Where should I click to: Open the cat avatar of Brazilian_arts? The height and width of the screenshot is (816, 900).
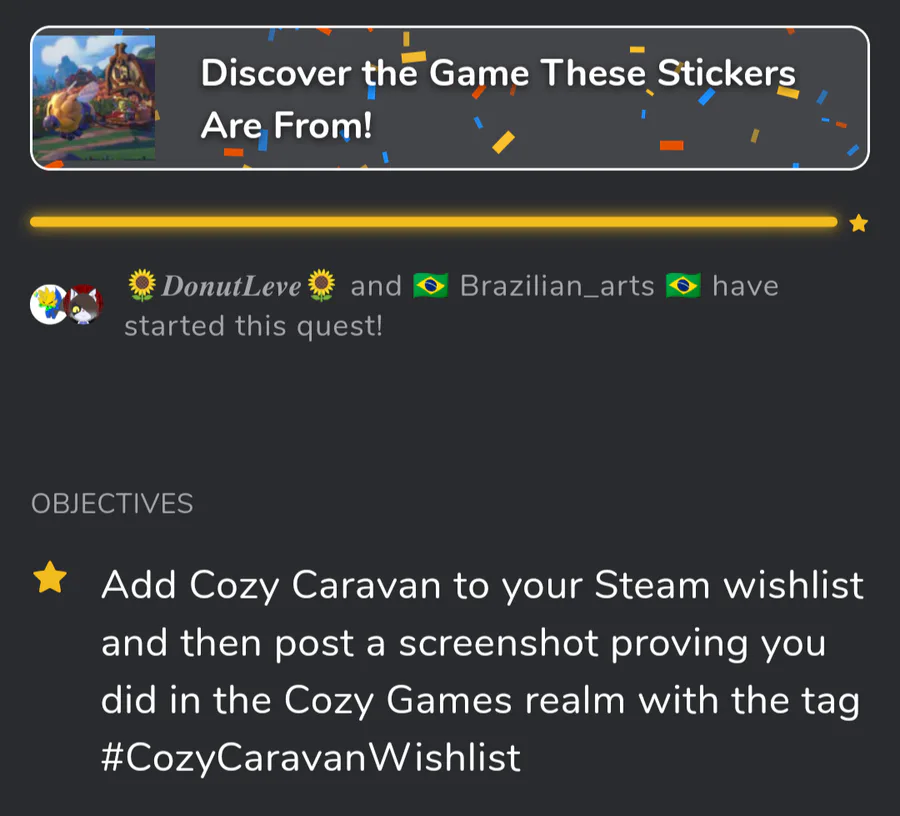84,304
